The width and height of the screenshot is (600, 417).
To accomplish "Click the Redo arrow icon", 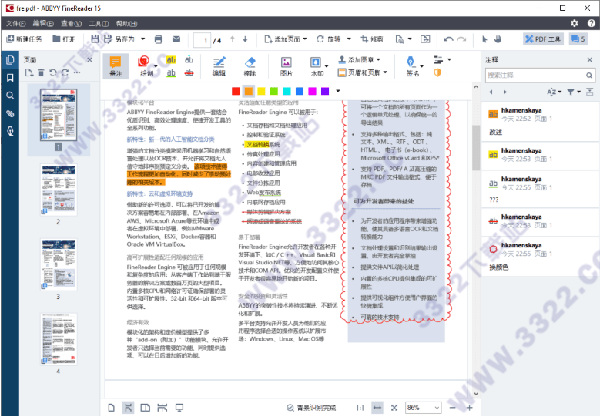I will point(462,39).
